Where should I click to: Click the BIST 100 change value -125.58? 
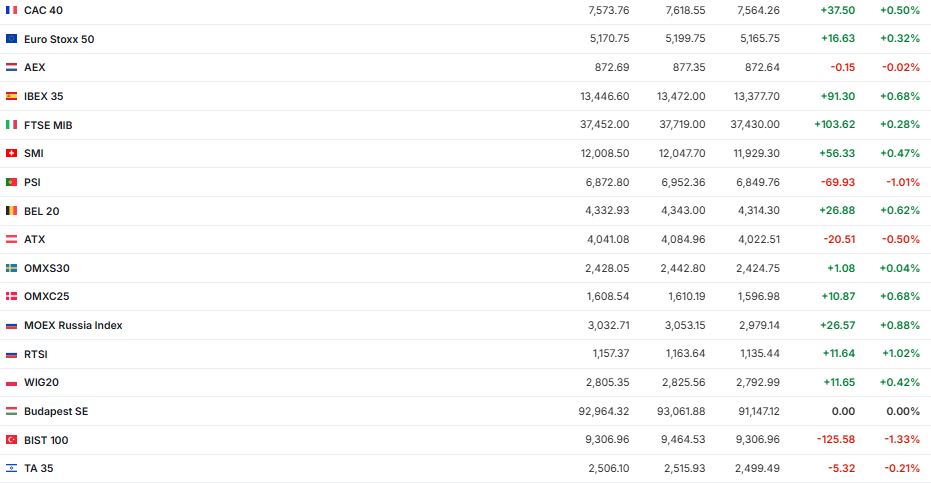835,440
